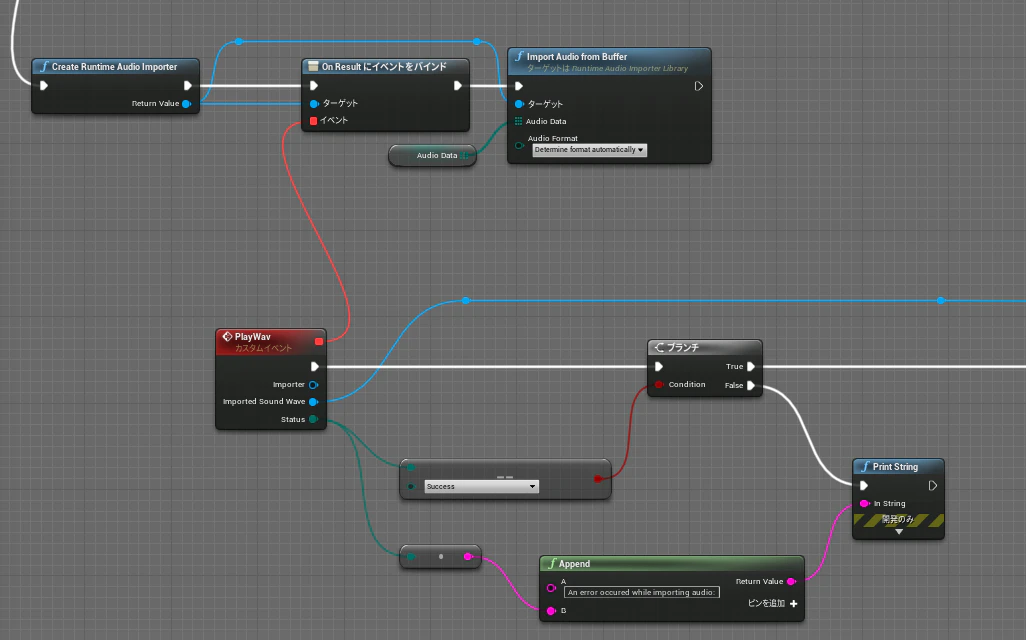Open the Success enum dropdown
Screen dimensions: 1026x640
[482, 486]
